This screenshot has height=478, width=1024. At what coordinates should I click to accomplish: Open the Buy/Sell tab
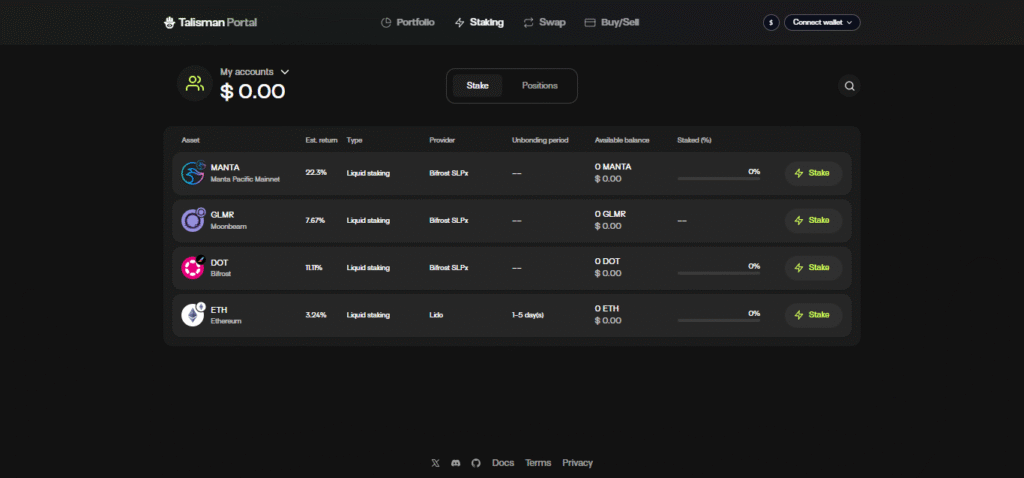point(612,22)
